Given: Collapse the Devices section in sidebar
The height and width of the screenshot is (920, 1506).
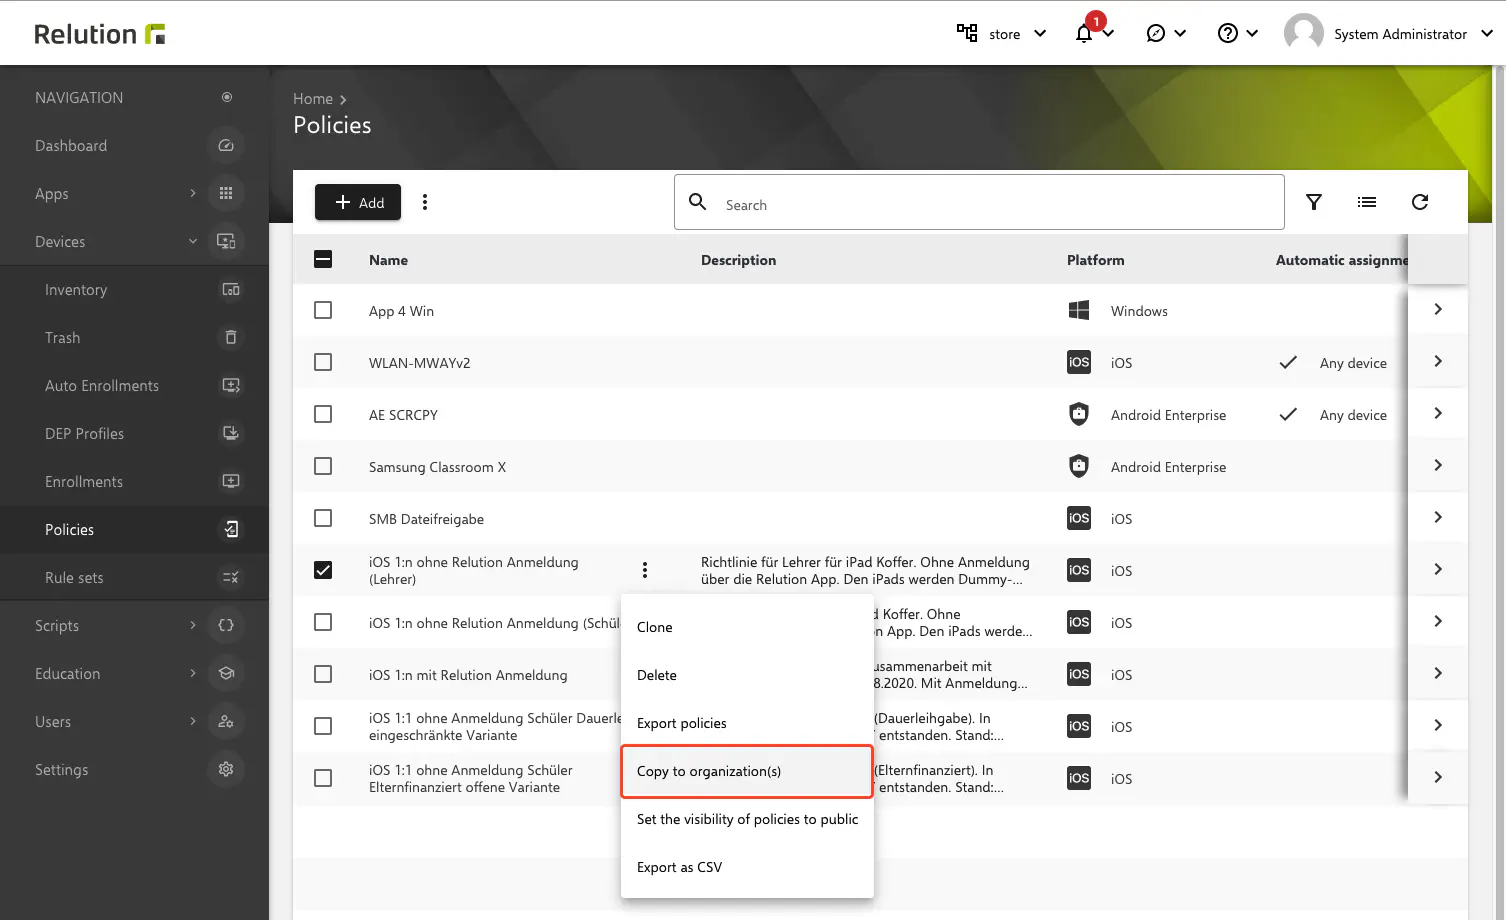Looking at the screenshot, I should (x=192, y=242).
